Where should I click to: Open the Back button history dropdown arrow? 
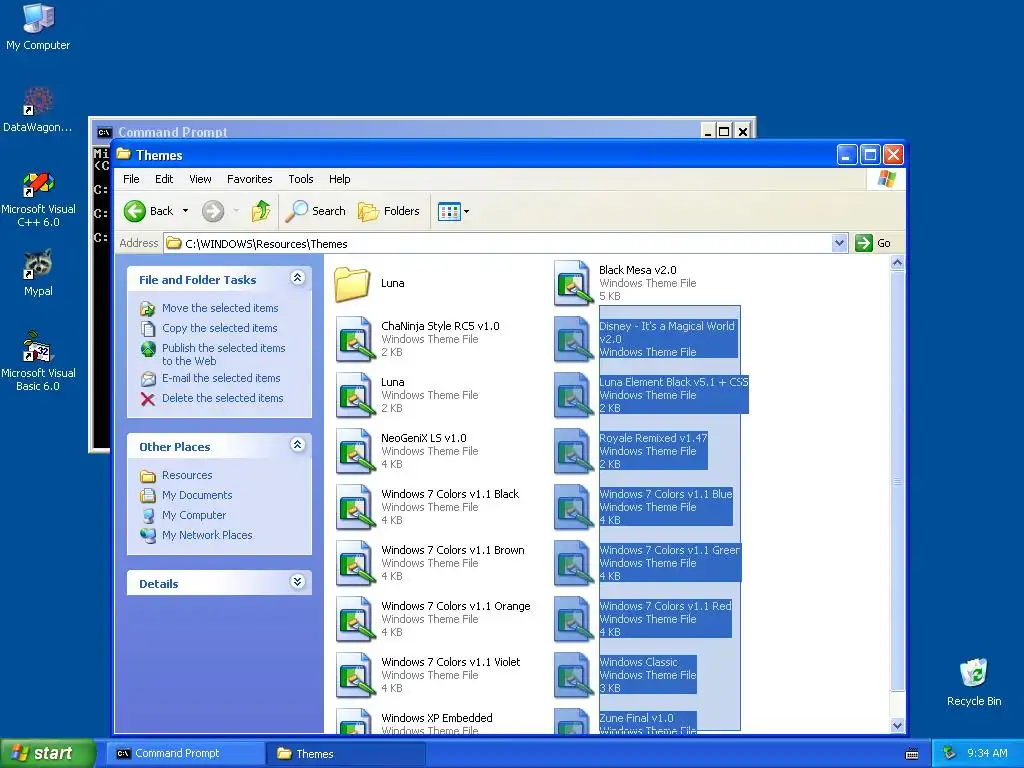point(185,211)
